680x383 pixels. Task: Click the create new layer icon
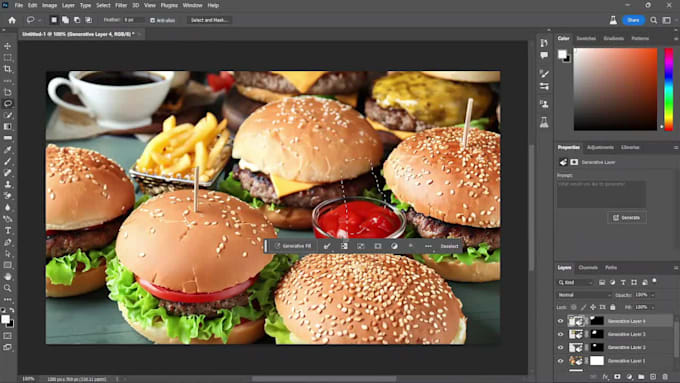click(653, 376)
